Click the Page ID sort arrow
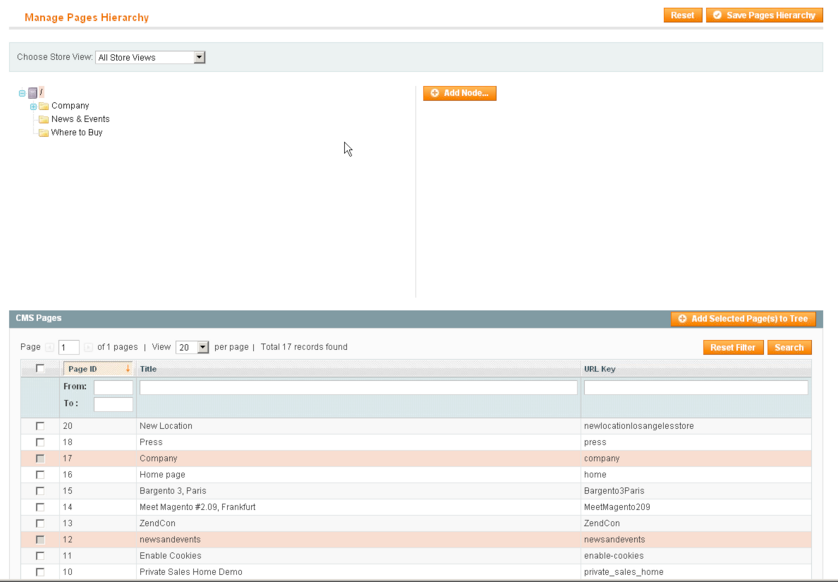The width and height of the screenshot is (838, 582). pos(127,369)
